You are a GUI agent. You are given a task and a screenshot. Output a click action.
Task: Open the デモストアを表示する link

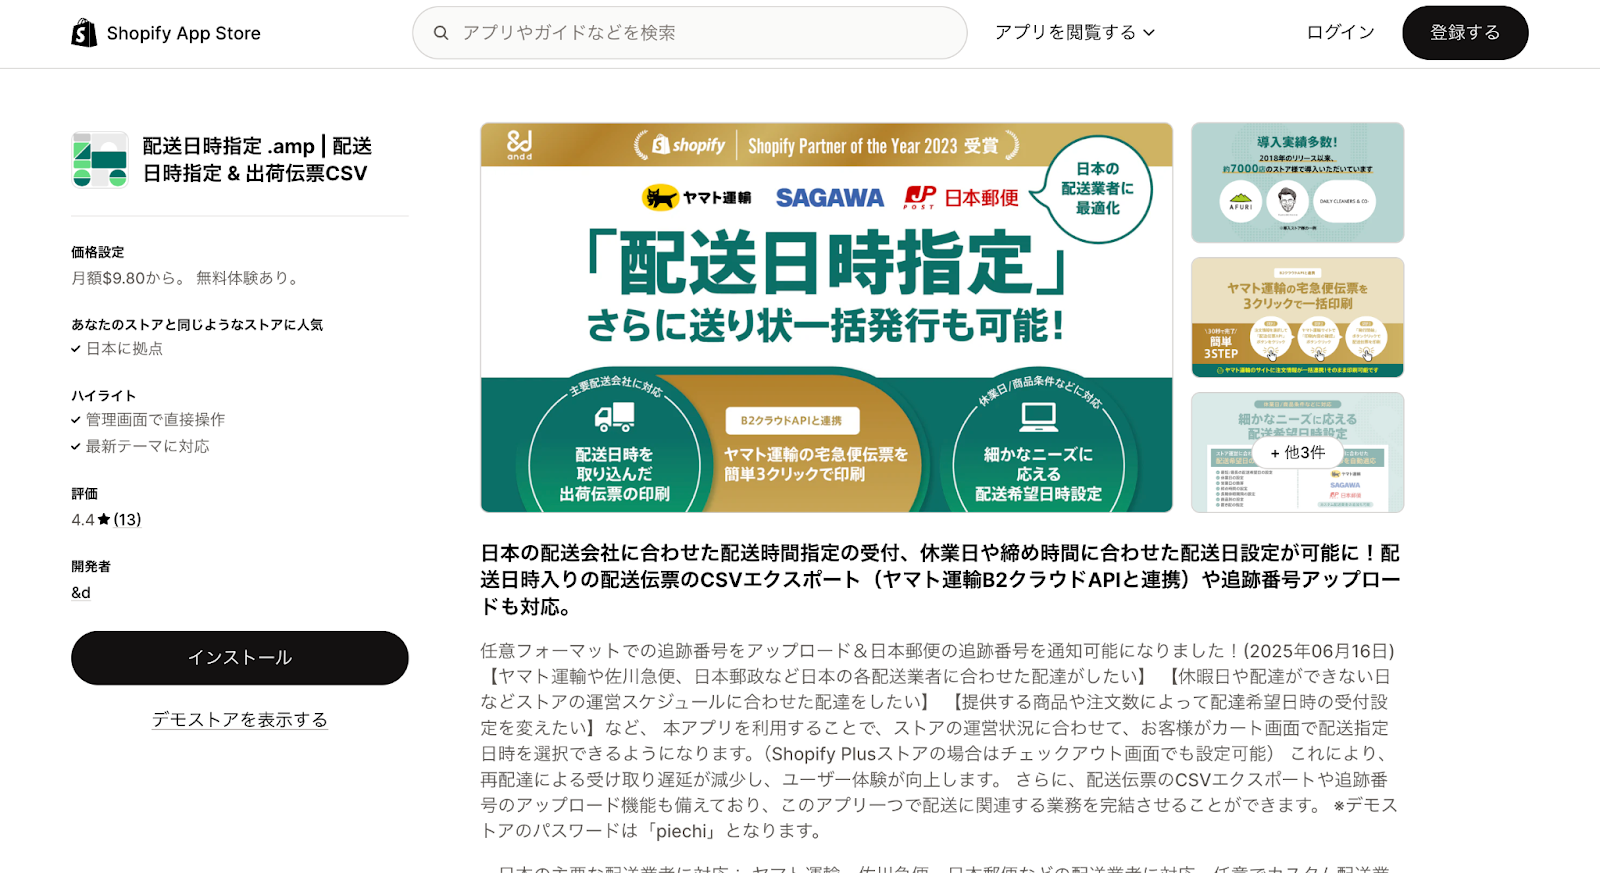point(240,720)
